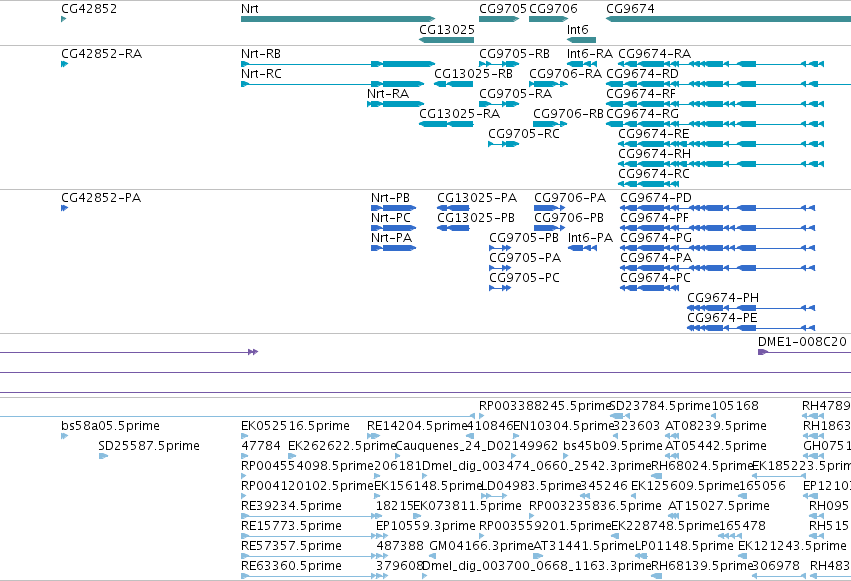Click the RE57357.5prime EST

tap(314, 557)
